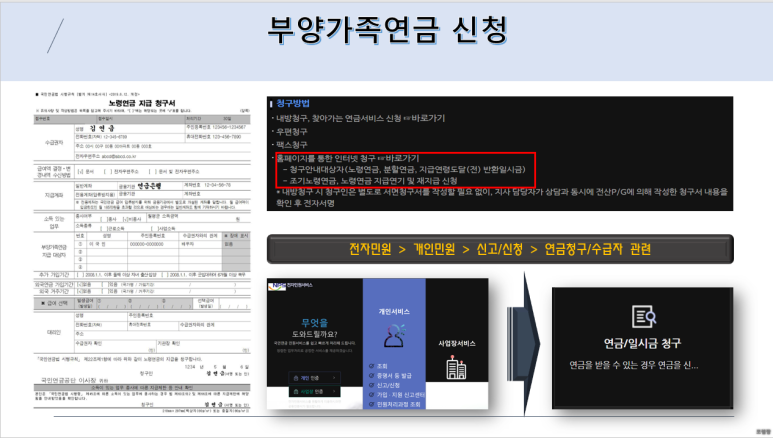Click the 사업장서비스 building icon
This screenshot has width=773, height=438.
tap(456, 367)
